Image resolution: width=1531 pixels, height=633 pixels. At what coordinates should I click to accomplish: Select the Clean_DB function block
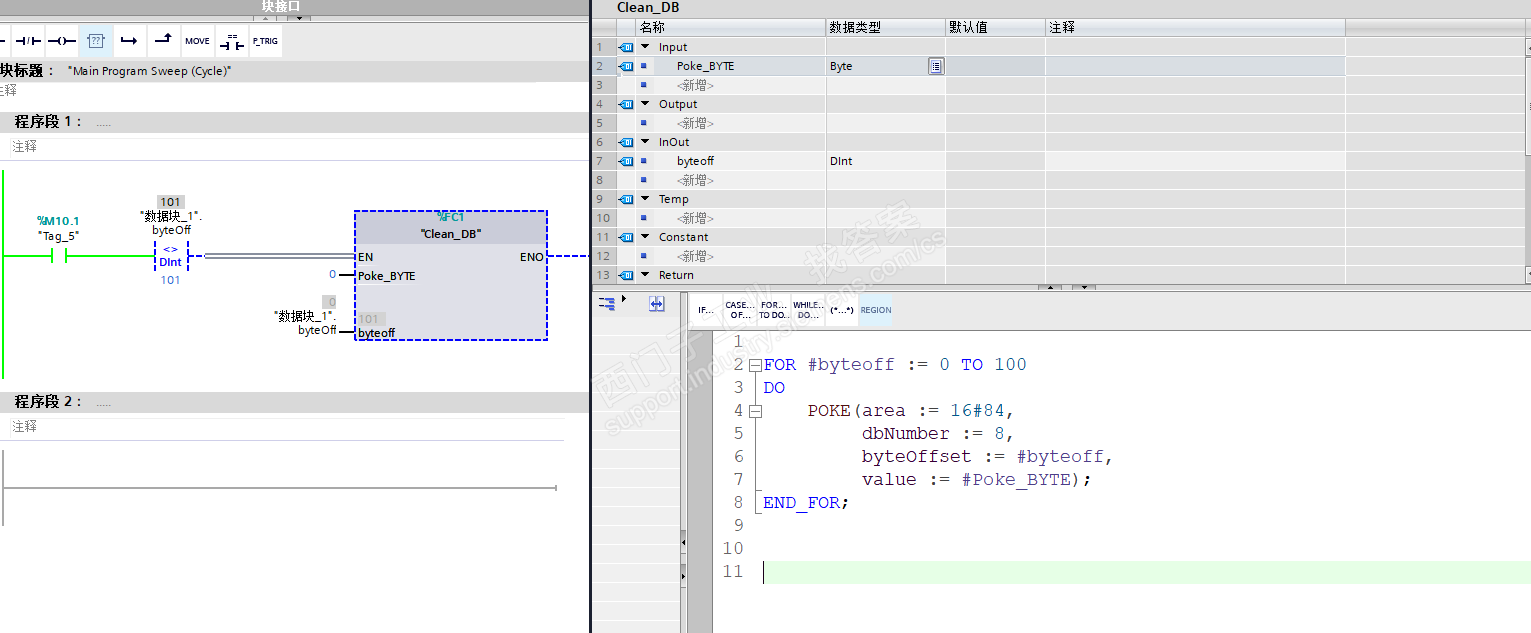pos(451,275)
